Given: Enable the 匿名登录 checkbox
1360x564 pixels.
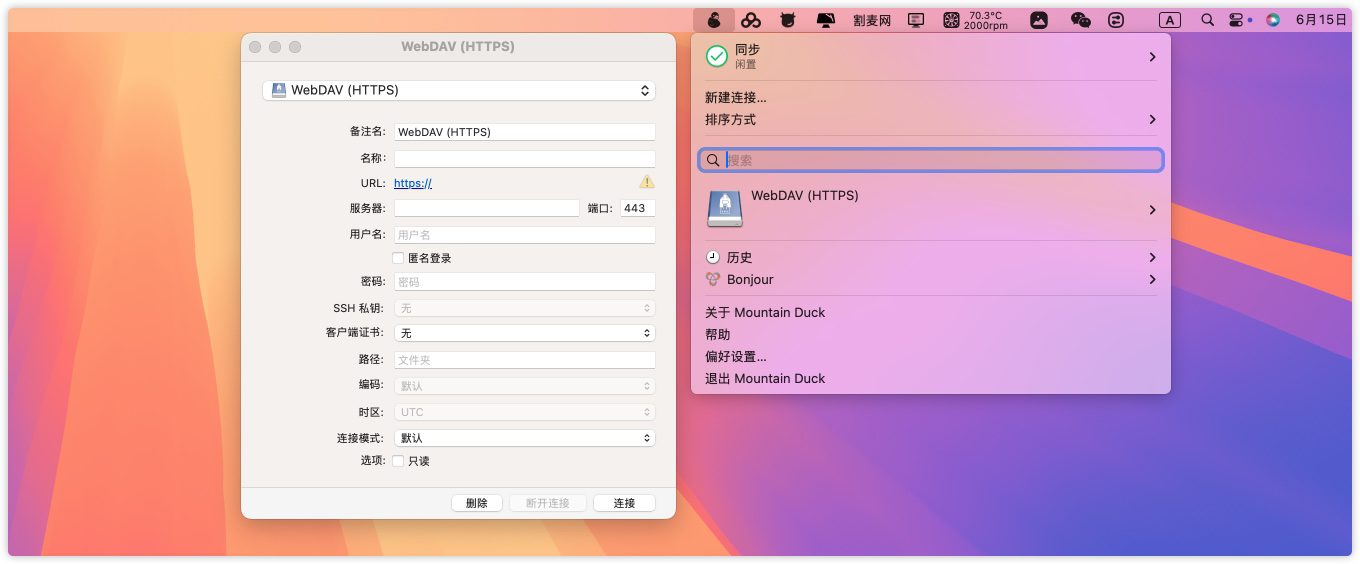Looking at the screenshot, I should (x=398, y=258).
